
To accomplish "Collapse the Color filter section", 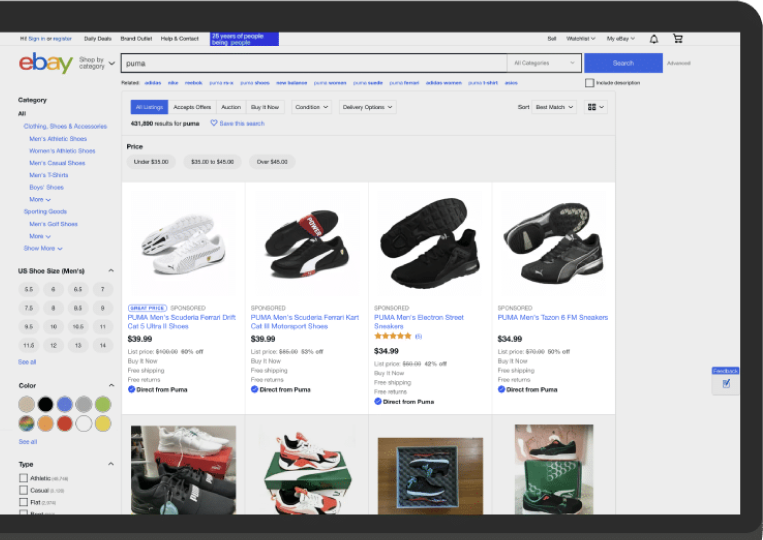I will pos(111,385).
